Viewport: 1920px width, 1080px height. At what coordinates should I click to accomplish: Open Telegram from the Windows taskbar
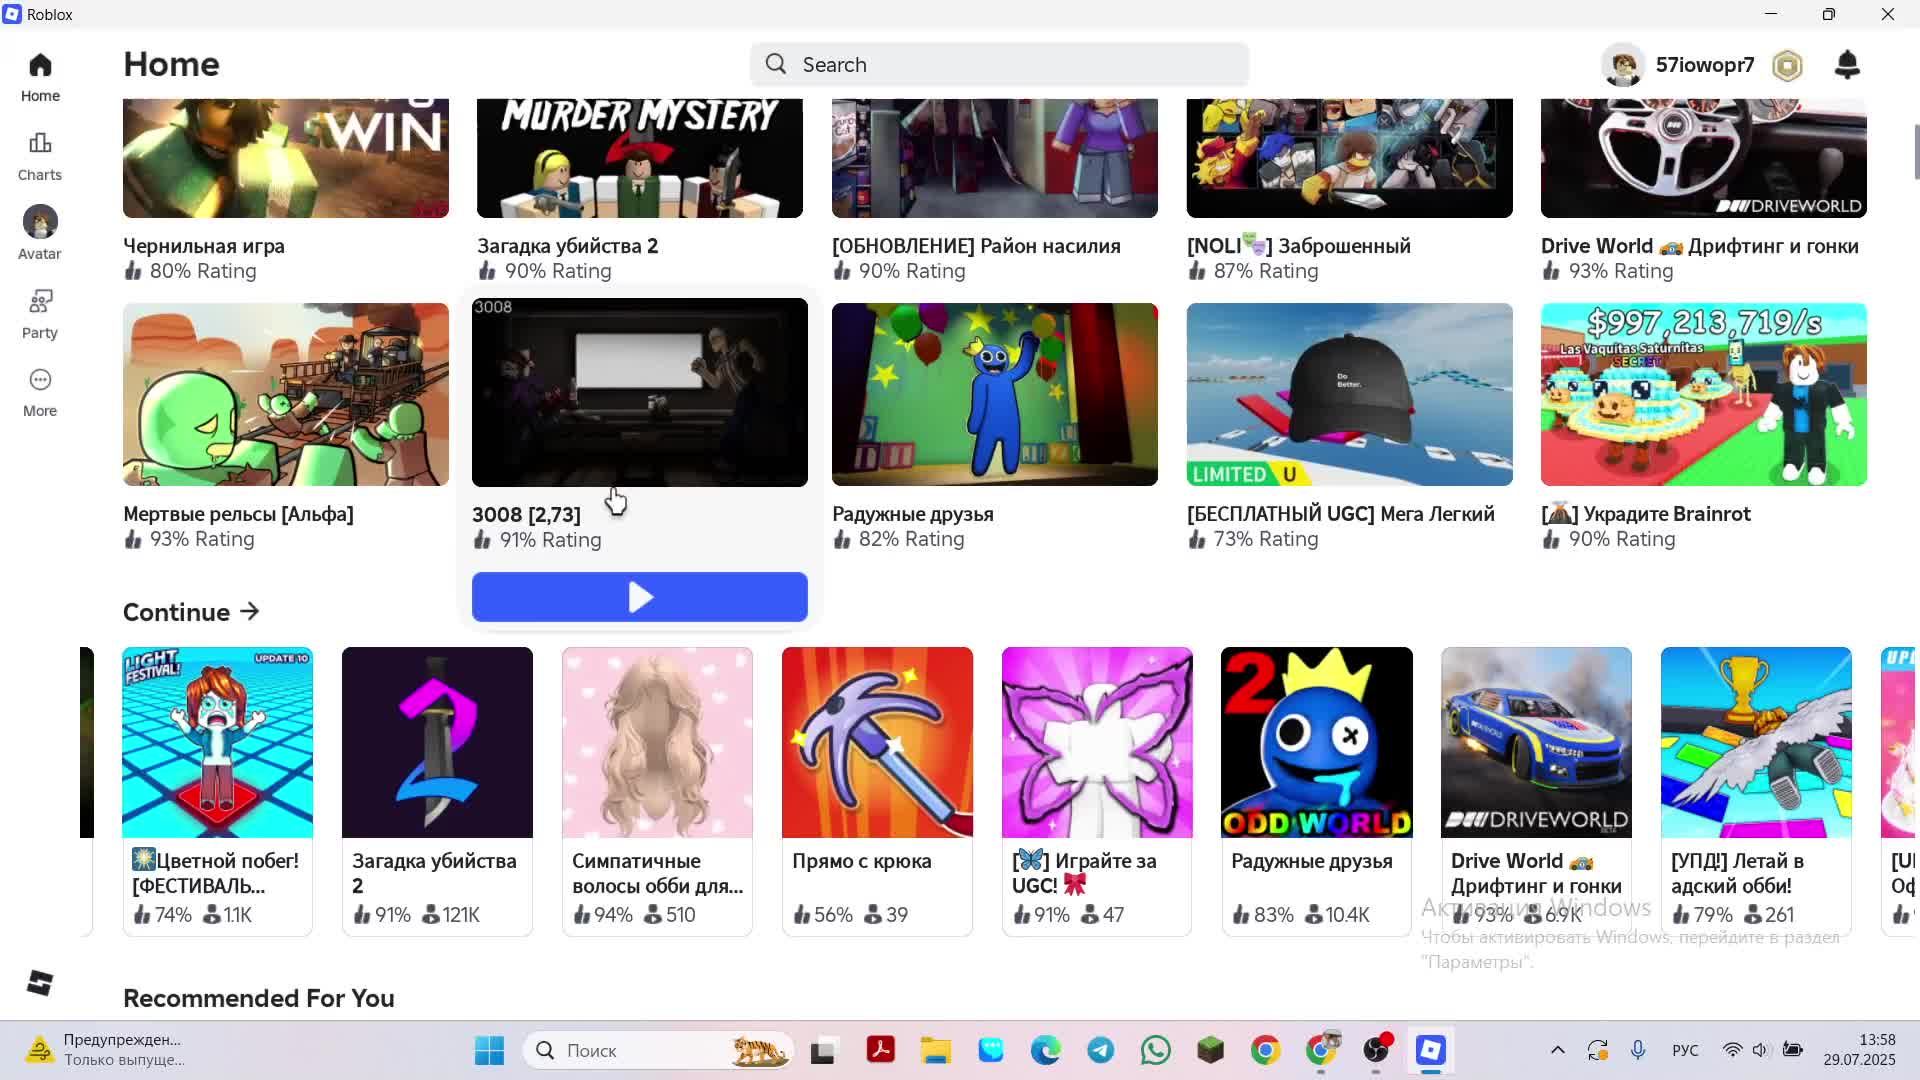1101,1050
